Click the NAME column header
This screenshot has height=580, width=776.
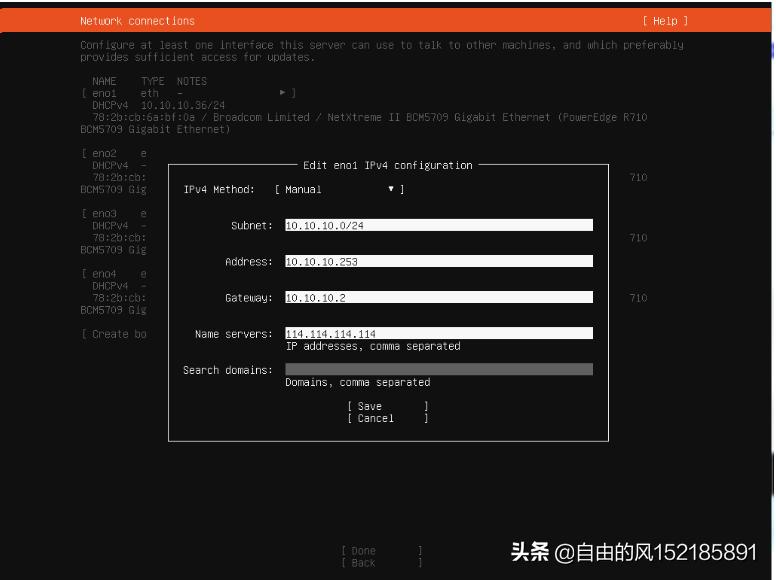point(104,81)
